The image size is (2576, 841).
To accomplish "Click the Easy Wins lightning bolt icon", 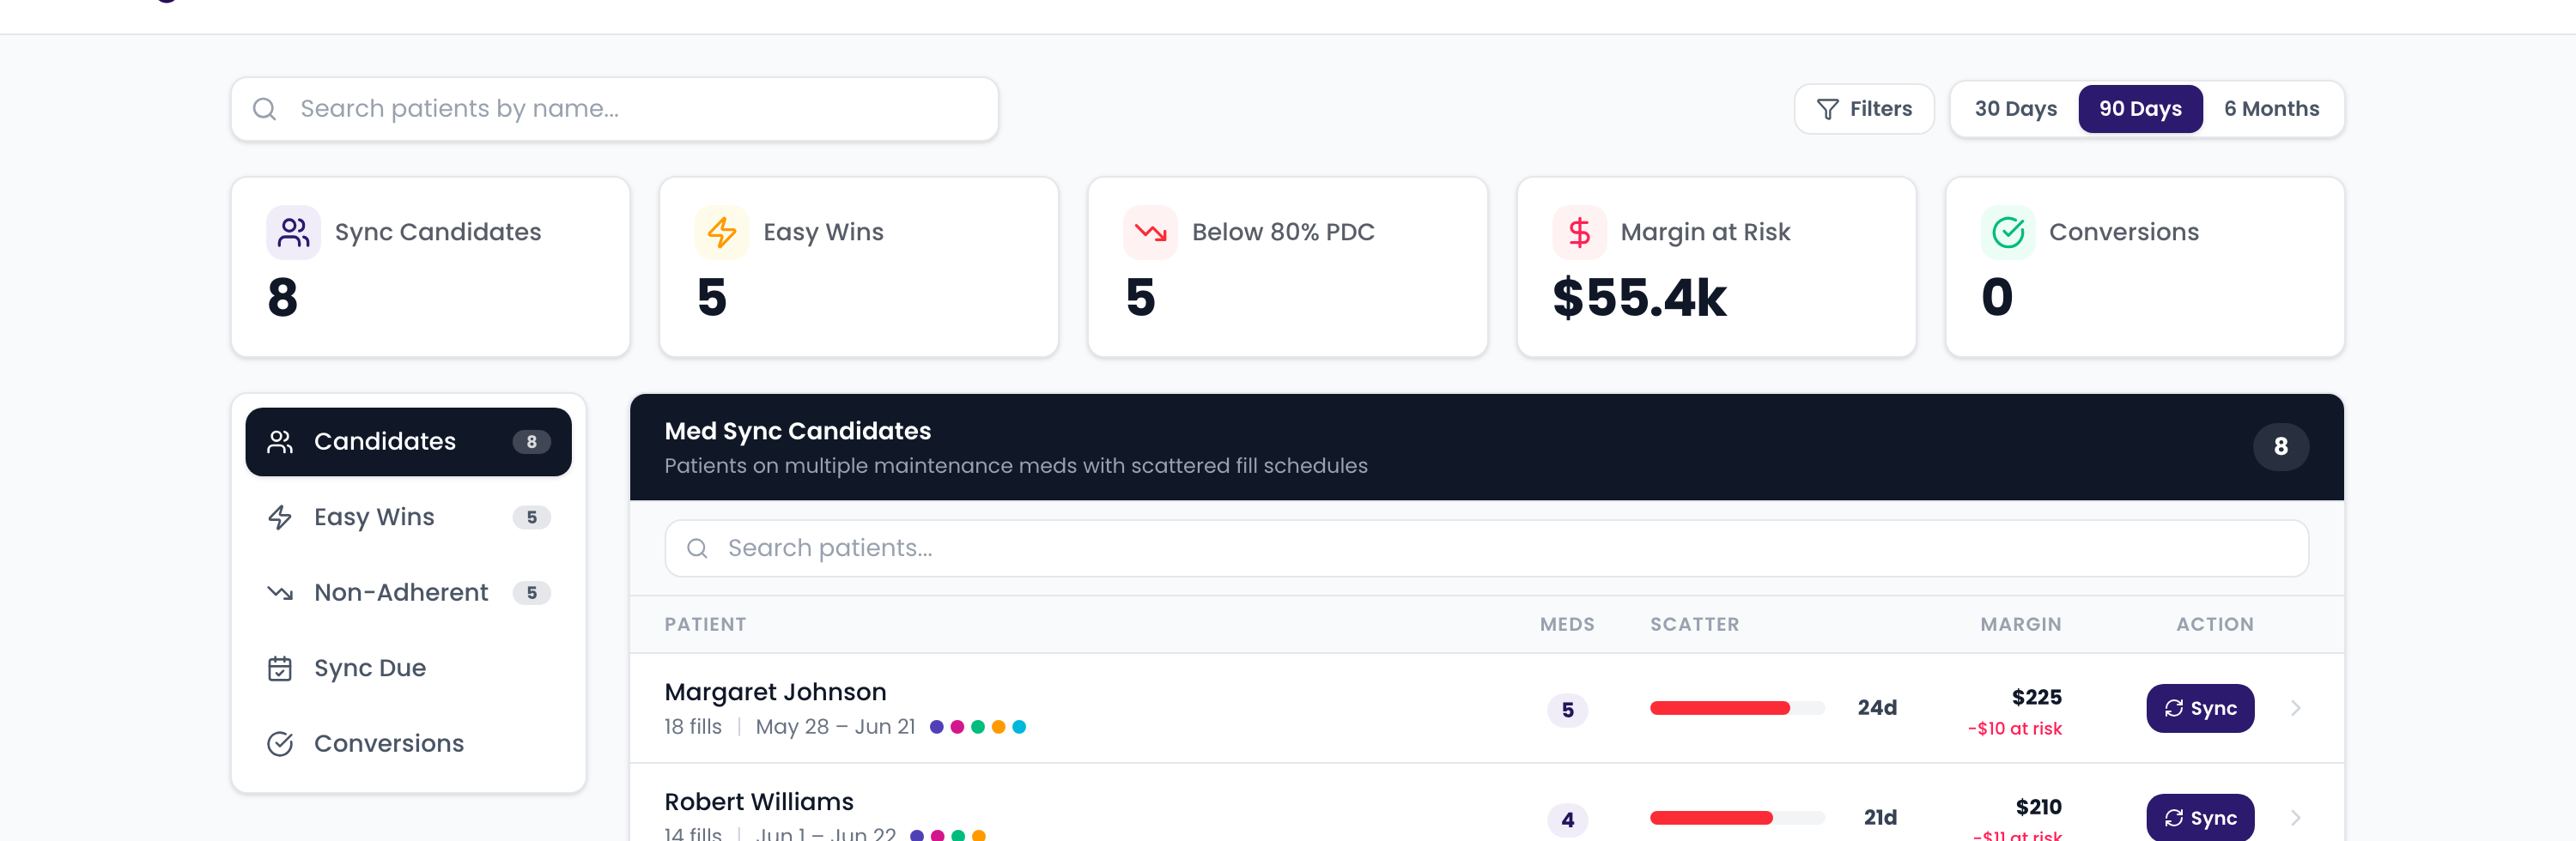I will click(x=721, y=232).
